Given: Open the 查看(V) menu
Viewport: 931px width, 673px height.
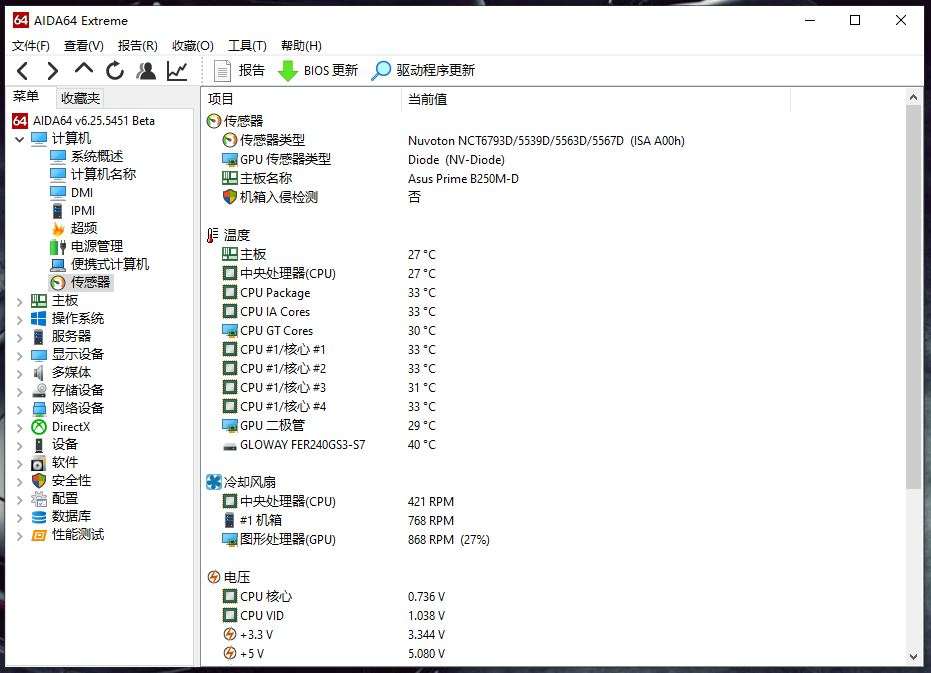Looking at the screenshot, I should pyautogui.click(x=84, y=46).
